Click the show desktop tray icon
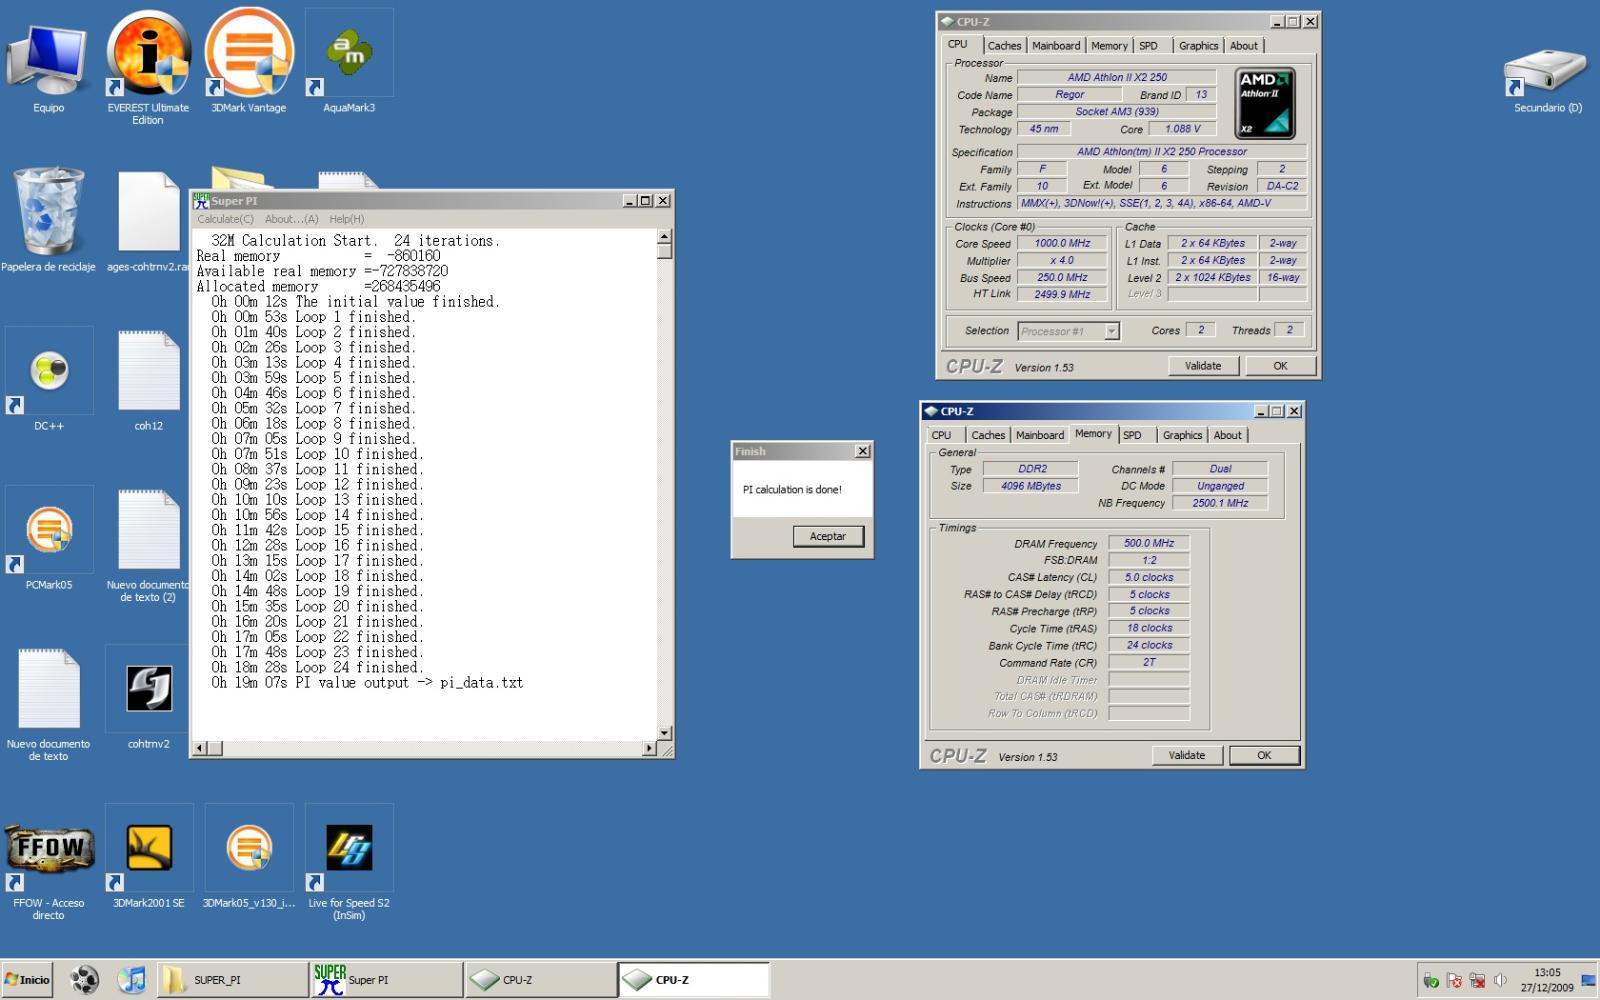 (1588, 980)
